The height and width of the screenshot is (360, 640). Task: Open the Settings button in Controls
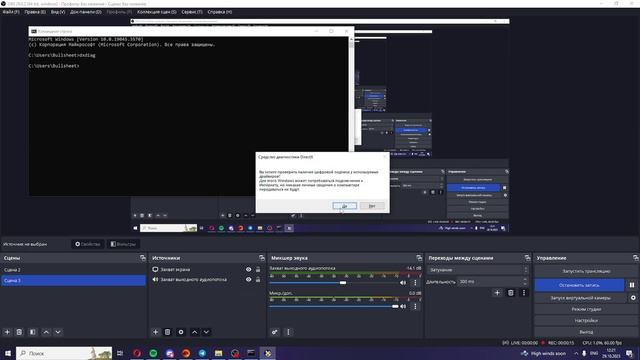click(x=586, y=320)
